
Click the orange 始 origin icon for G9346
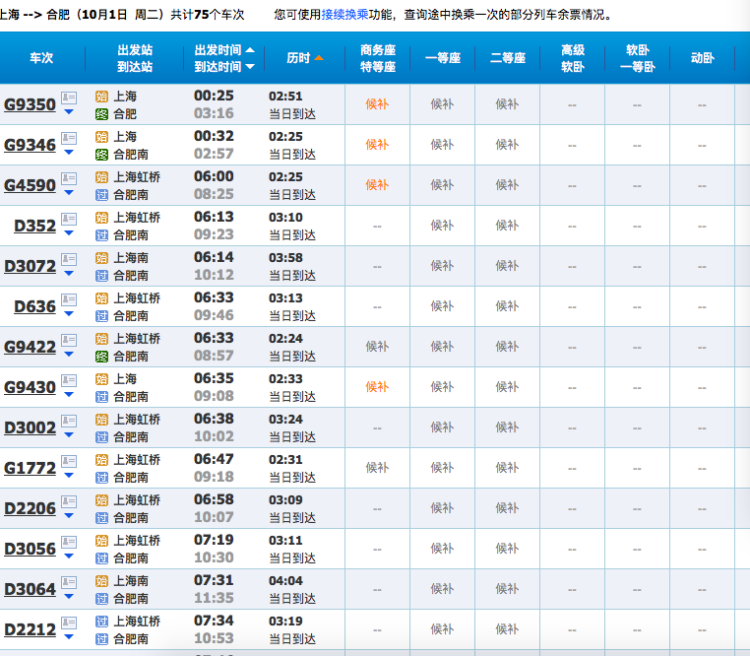[101, 137]
